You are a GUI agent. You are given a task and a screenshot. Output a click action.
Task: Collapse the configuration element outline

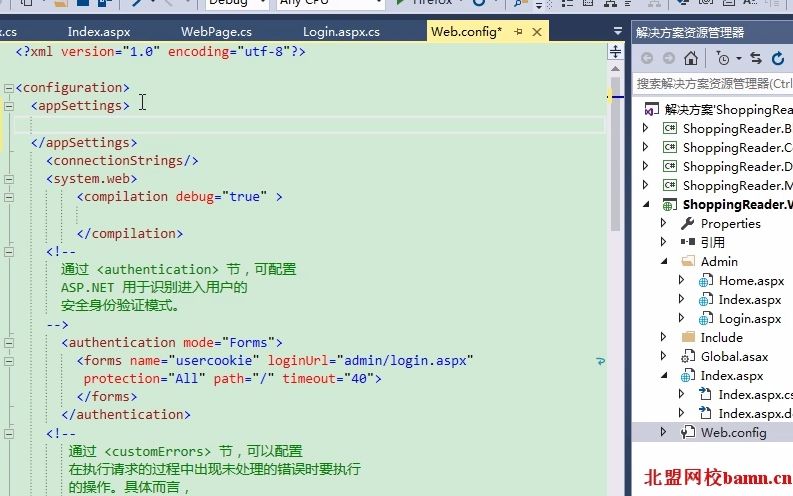click(9, 88)
